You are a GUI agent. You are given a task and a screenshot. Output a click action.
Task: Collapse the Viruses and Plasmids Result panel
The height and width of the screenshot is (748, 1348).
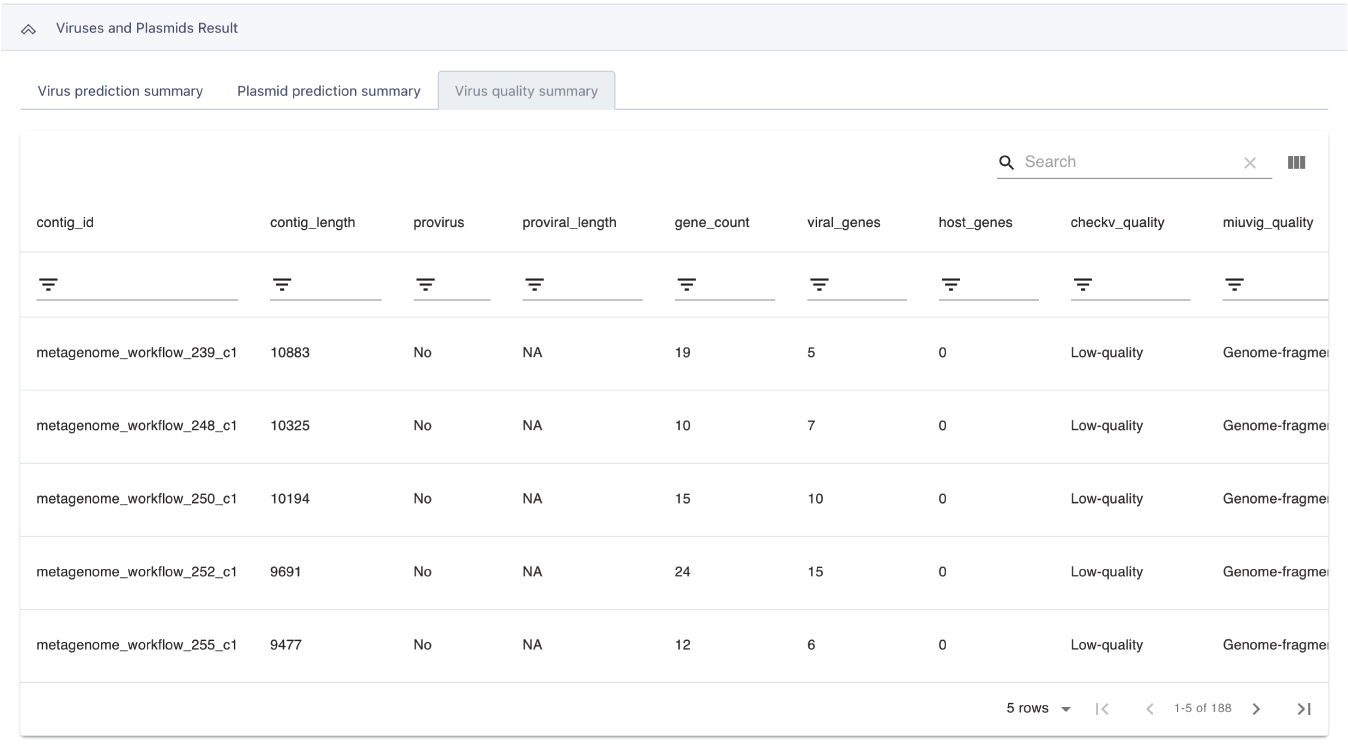pos(29,28)
